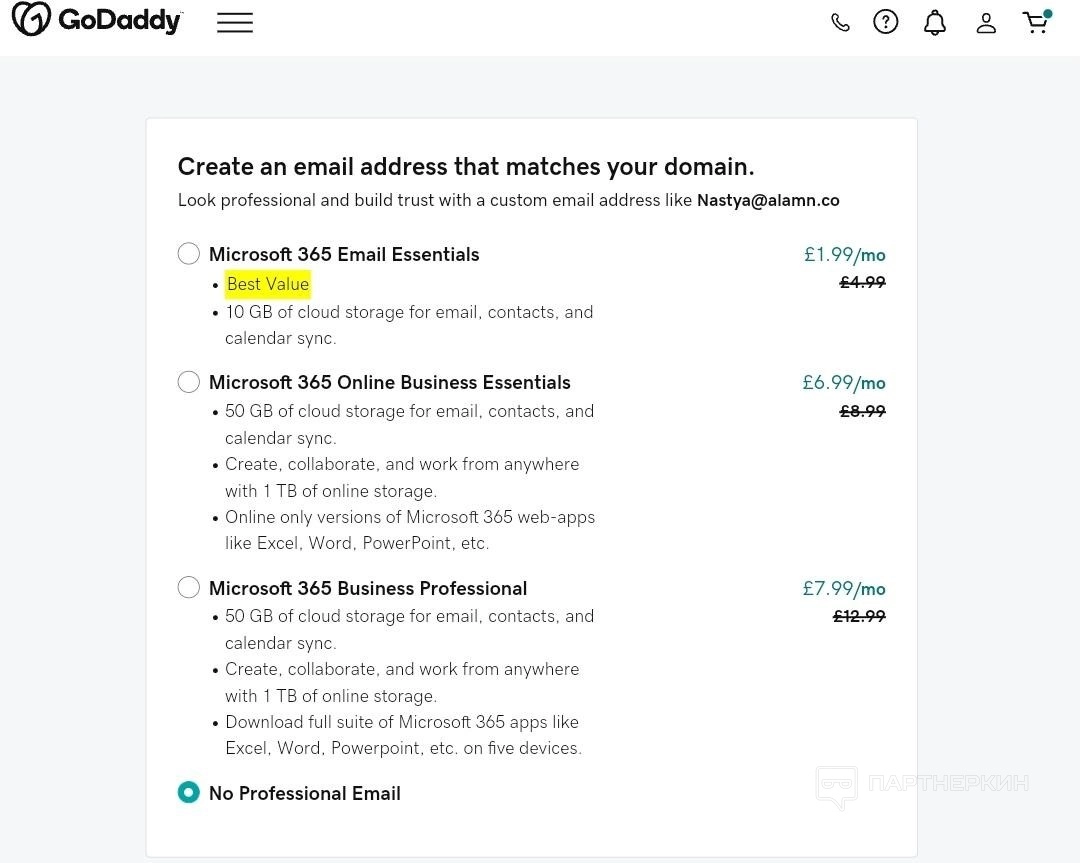The width and height of the screenshot is (1080, 863).
Task: Click the £6.99/mo price
Action: (844, 383)
